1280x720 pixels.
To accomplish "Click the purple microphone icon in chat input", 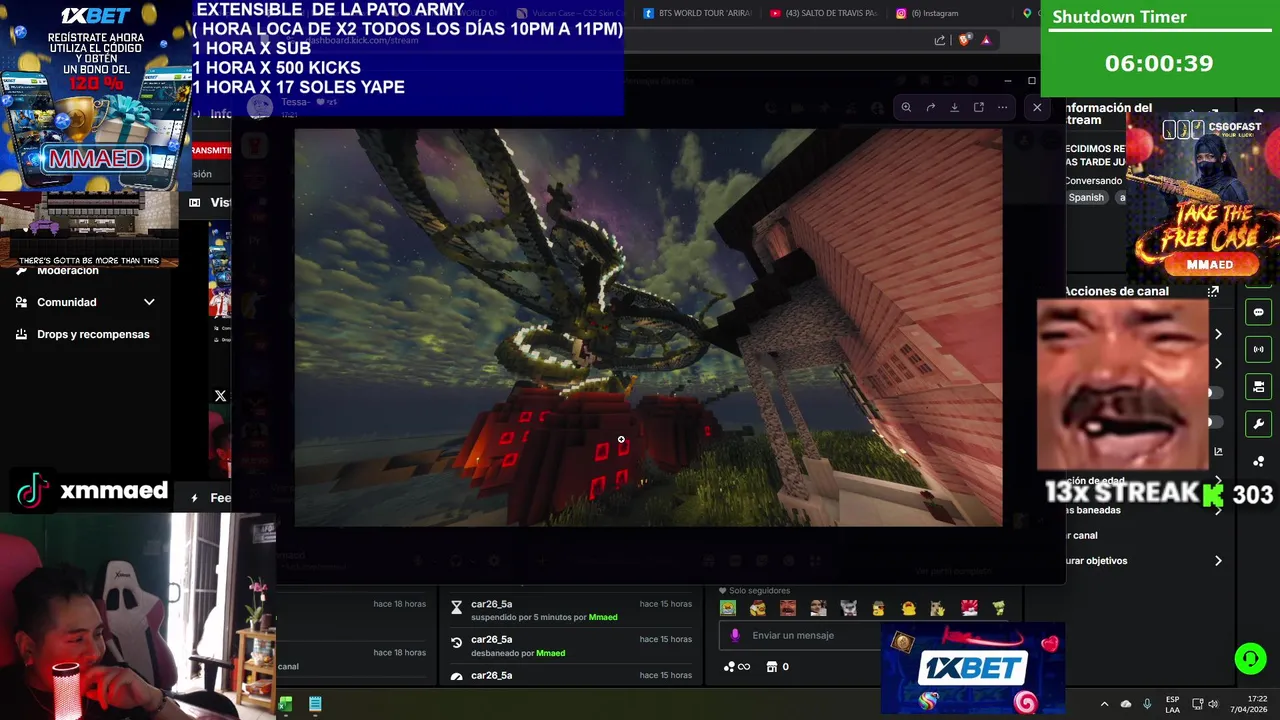I will click(x=735, y=635).
